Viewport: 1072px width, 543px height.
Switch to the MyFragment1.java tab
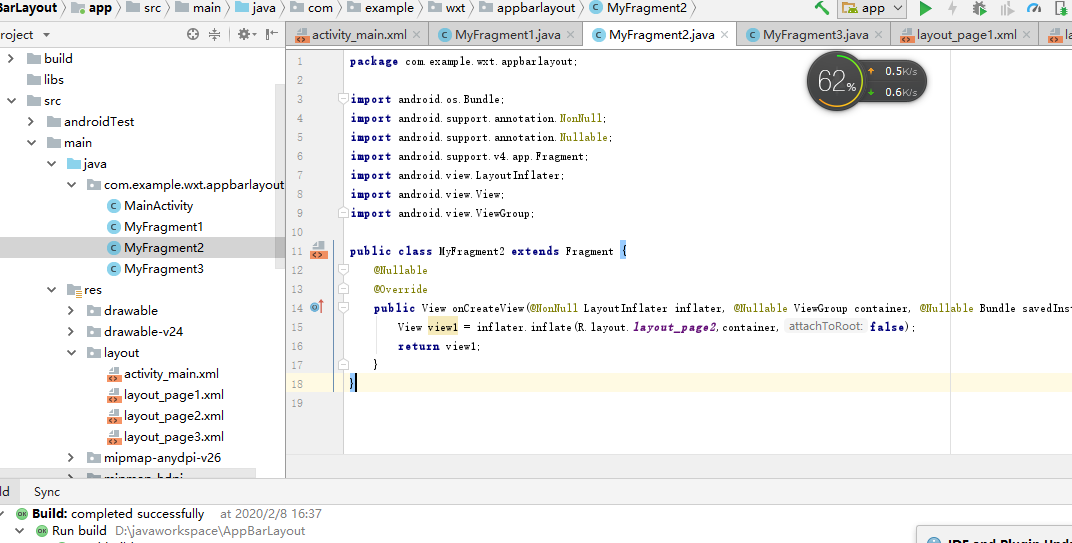507,35
